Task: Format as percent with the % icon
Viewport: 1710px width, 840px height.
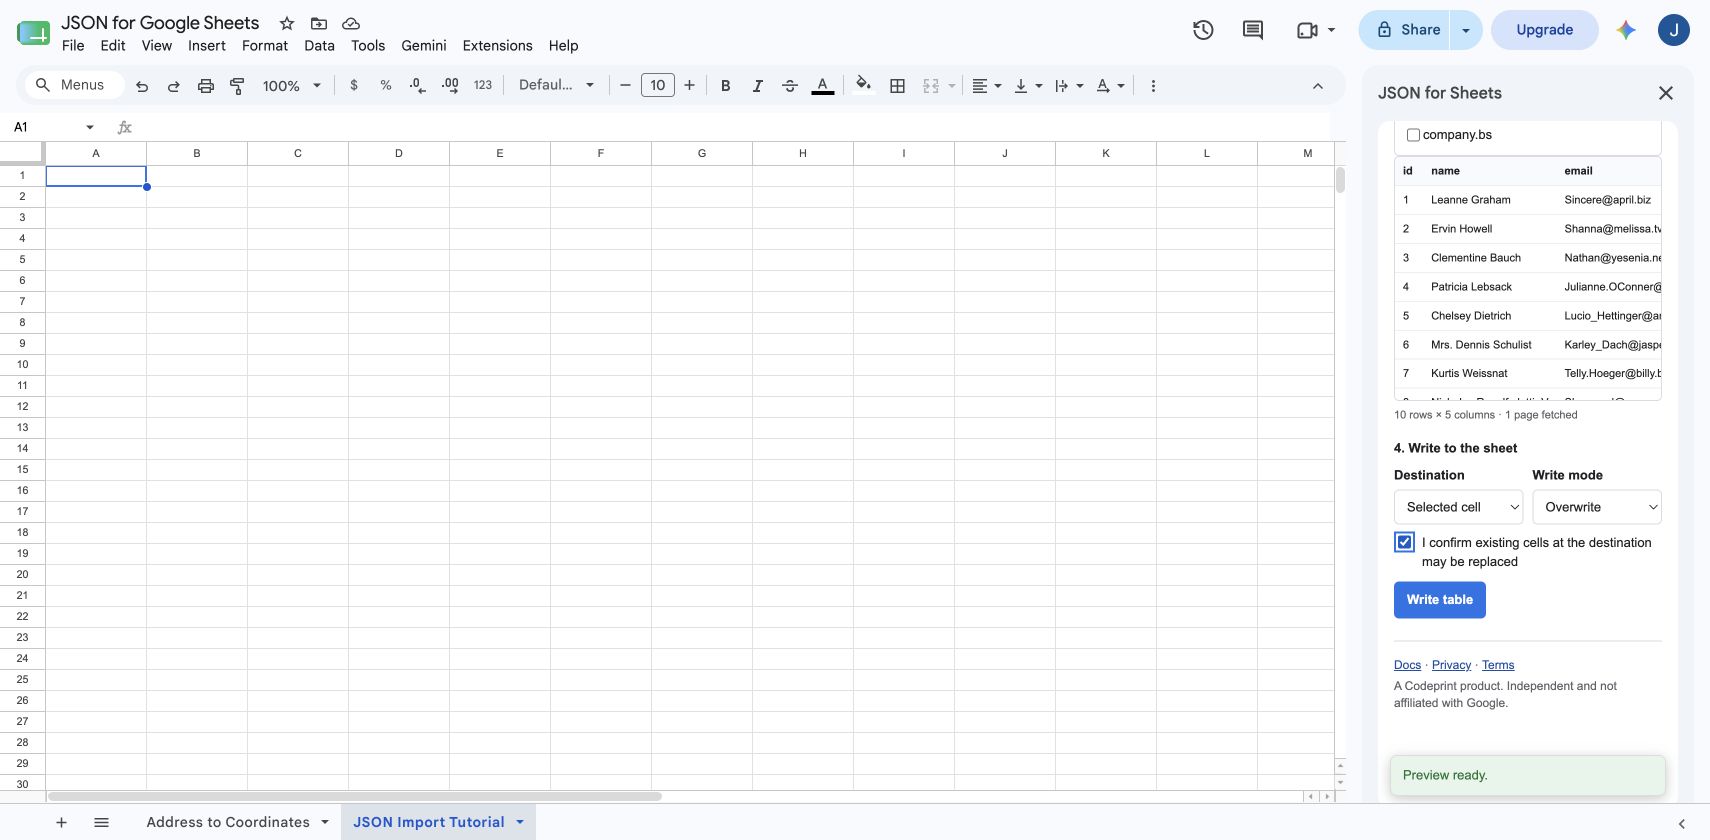Action: click(386, 86)
